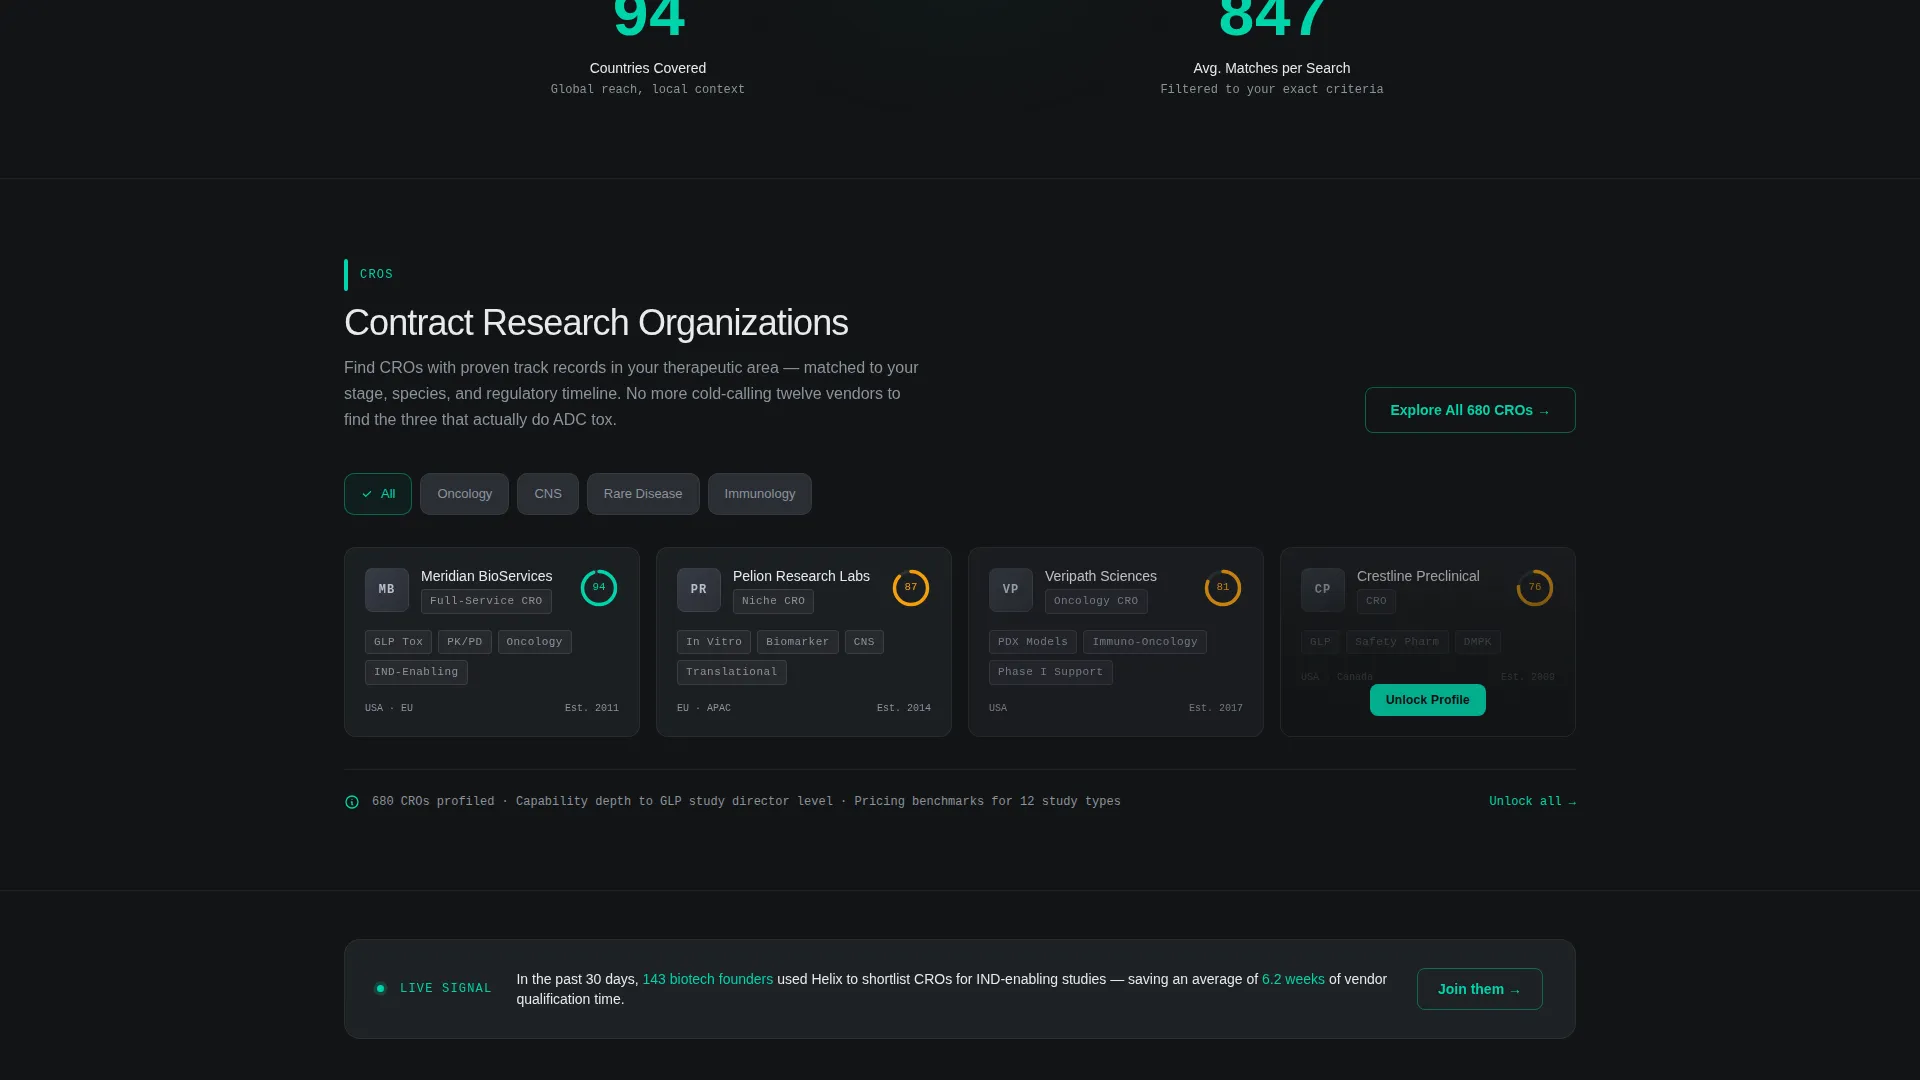Filter CROs by CNS
The width and height of the screenshot is (1920, 1080).
548,494
